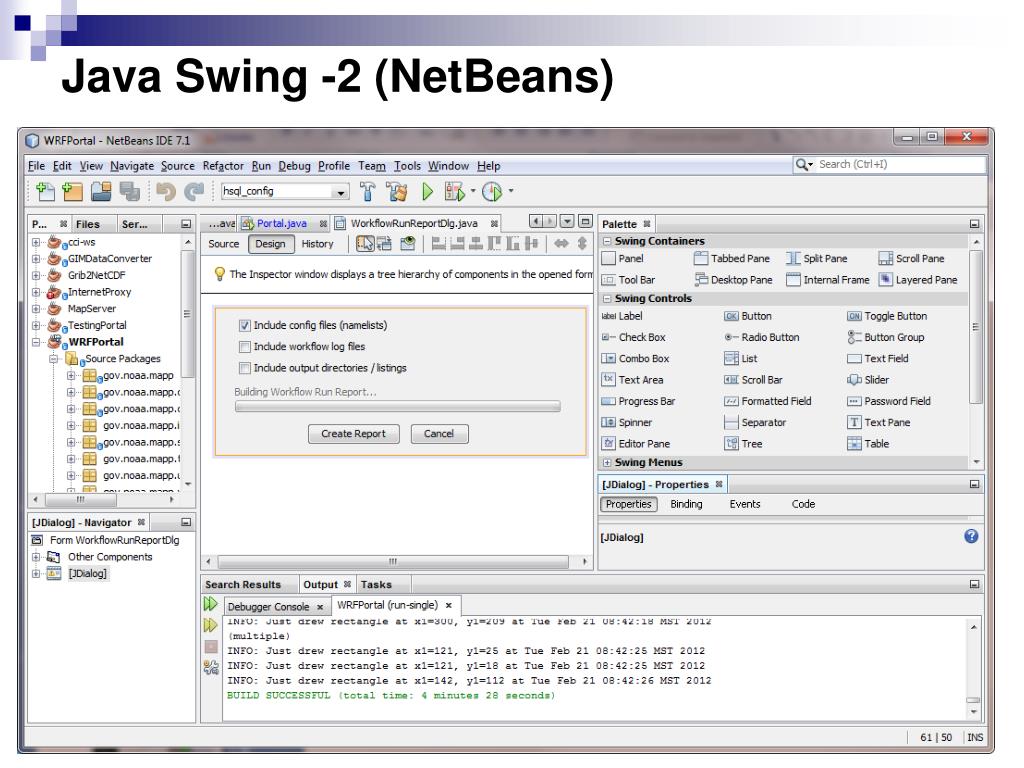Image resolution: width=1024 pixels, height=768 pixels.
Task: Choose the Spinner palette component
Action: (627, 423)
